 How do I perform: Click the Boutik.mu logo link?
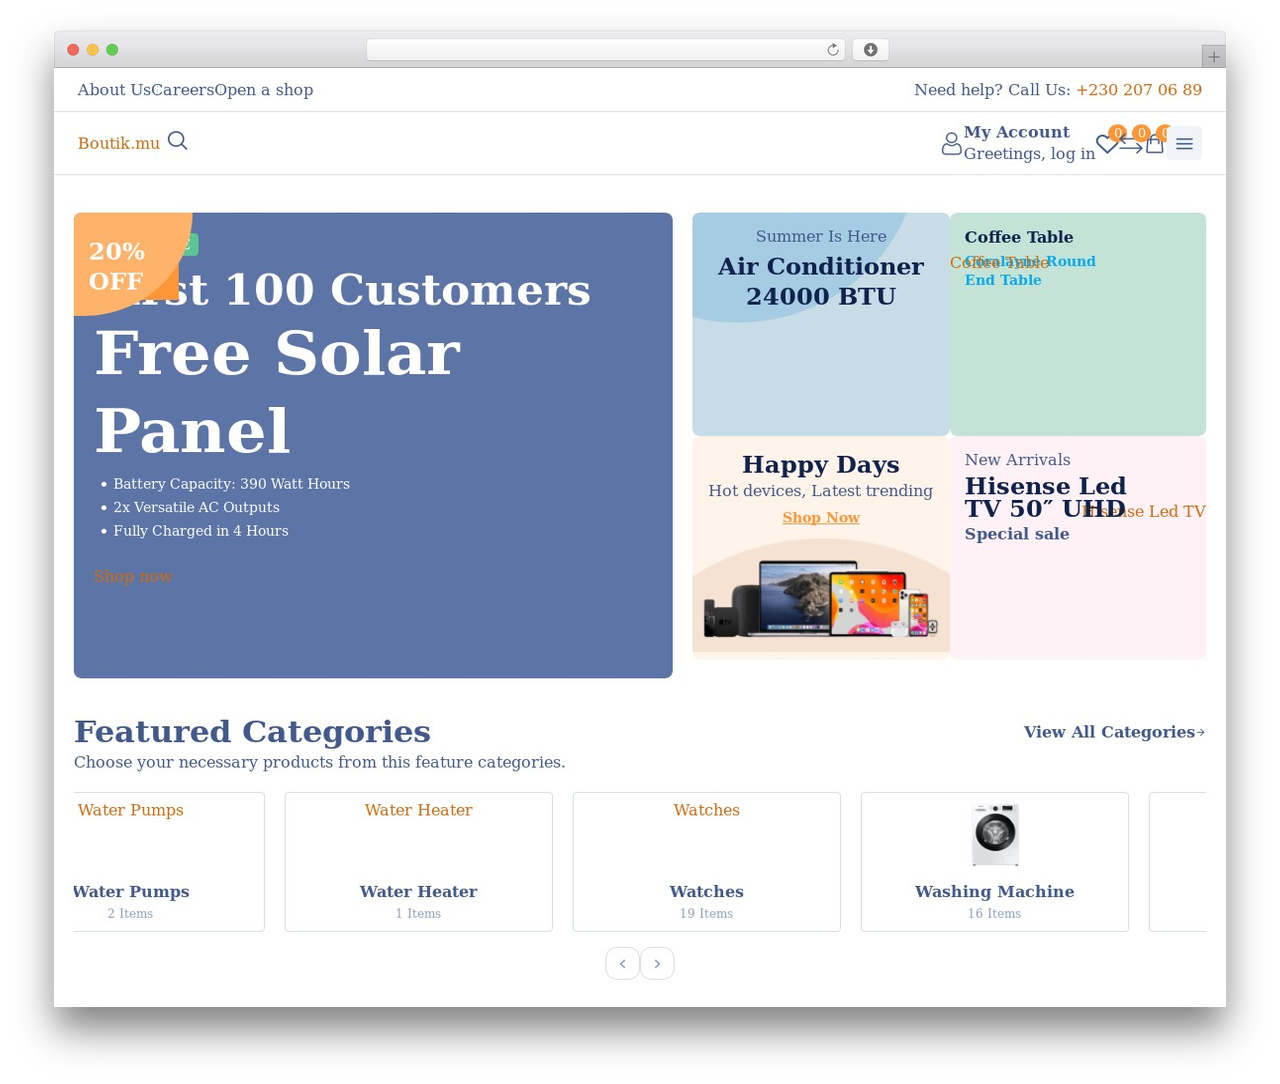119,143
